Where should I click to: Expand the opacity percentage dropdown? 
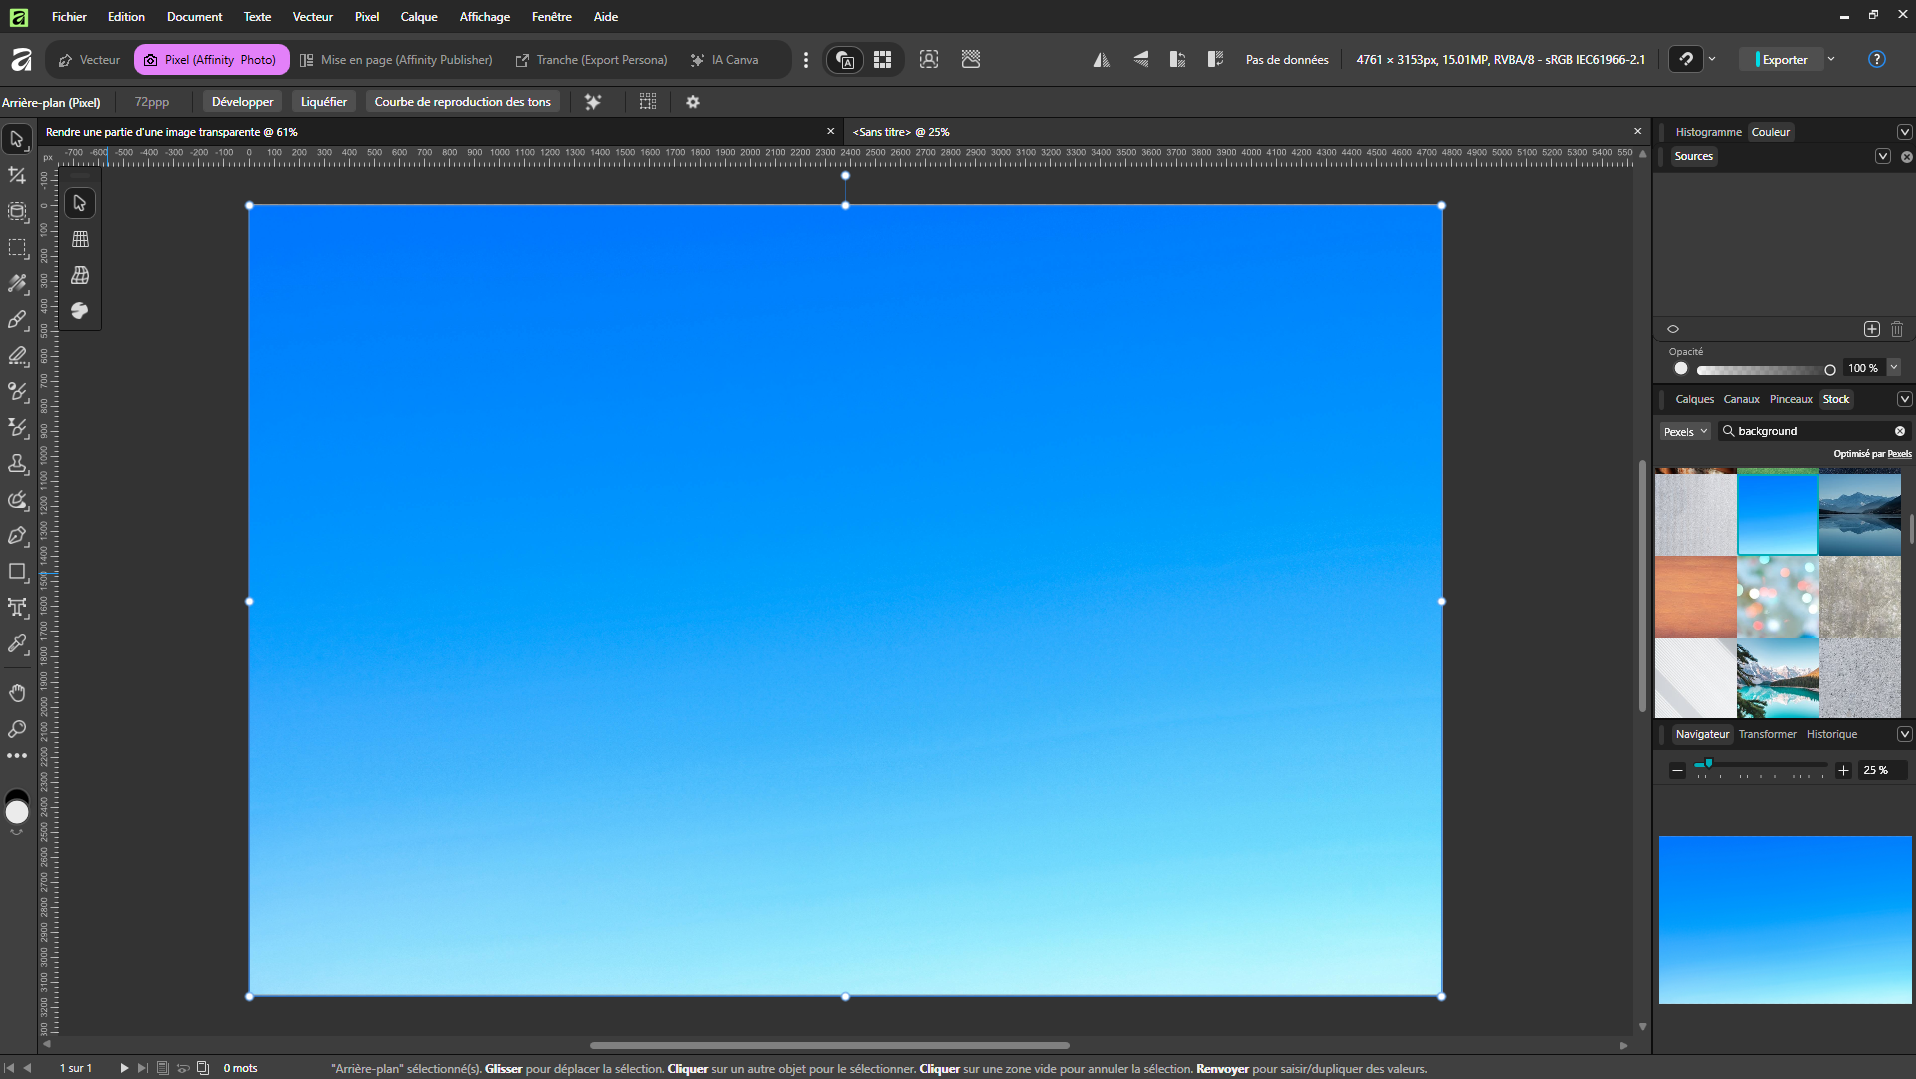click(1894, 368)
